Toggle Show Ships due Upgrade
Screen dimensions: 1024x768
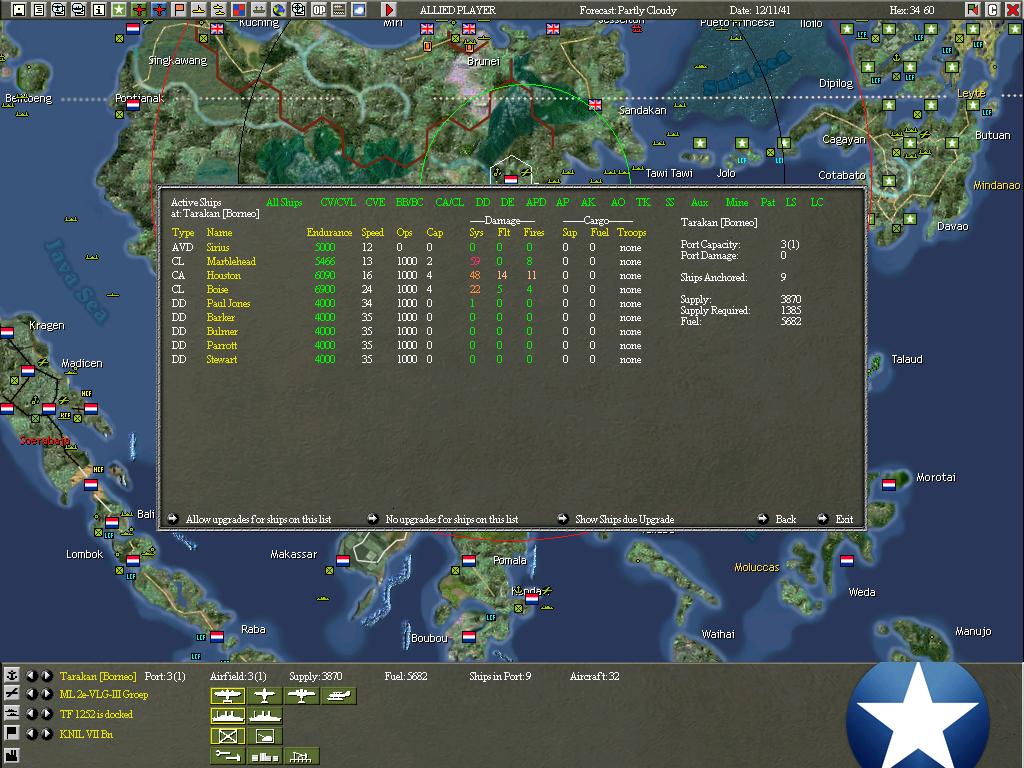(x=624, y=519)
